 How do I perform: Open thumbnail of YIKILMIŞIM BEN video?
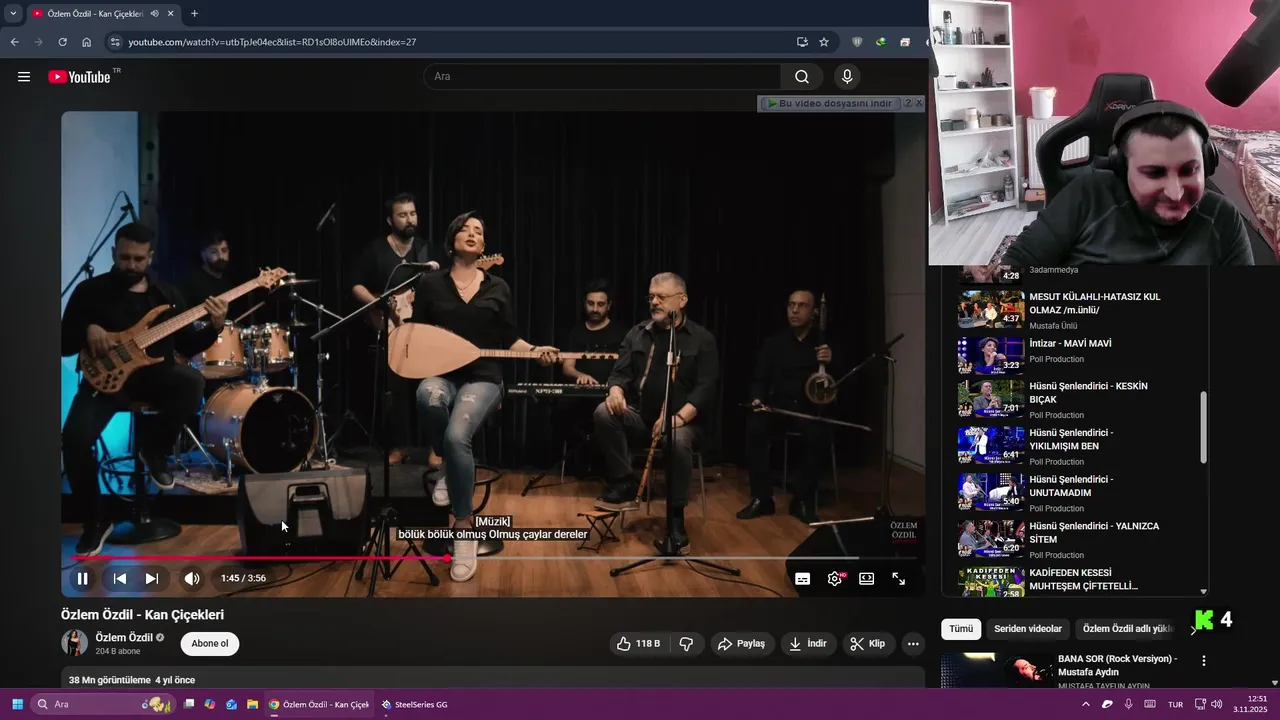[x=991, y=445]
